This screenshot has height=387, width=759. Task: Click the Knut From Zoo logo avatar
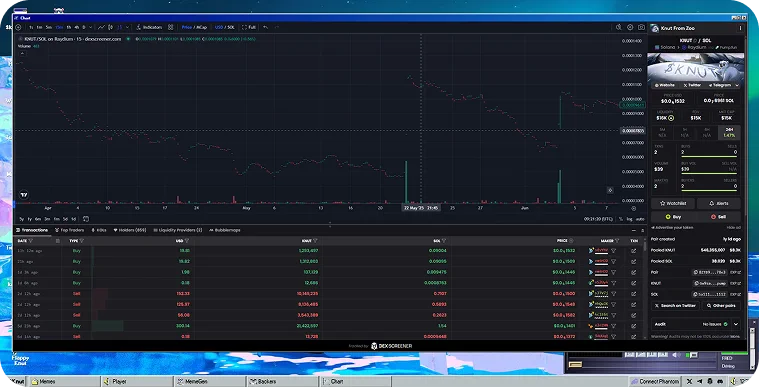(x=655, y=29)
